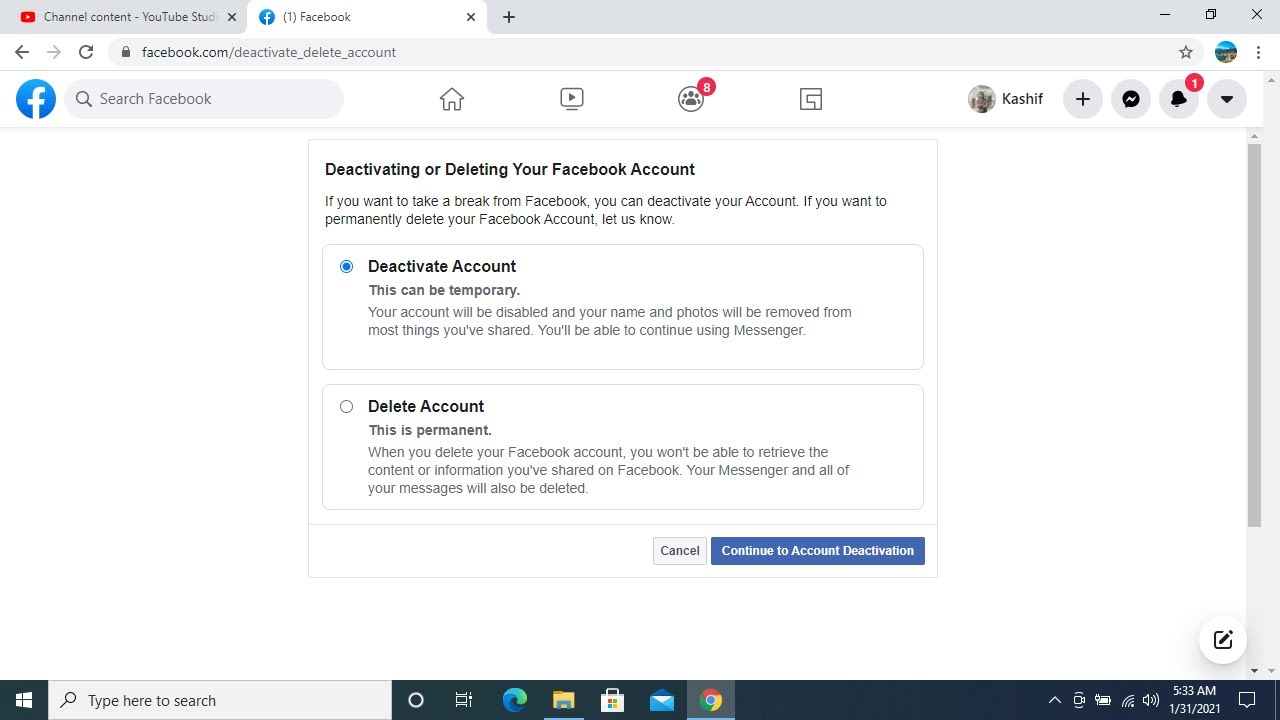1280x720 pixels.
Task: Open the volume speaker tray icon
Action: (1151, 700)
